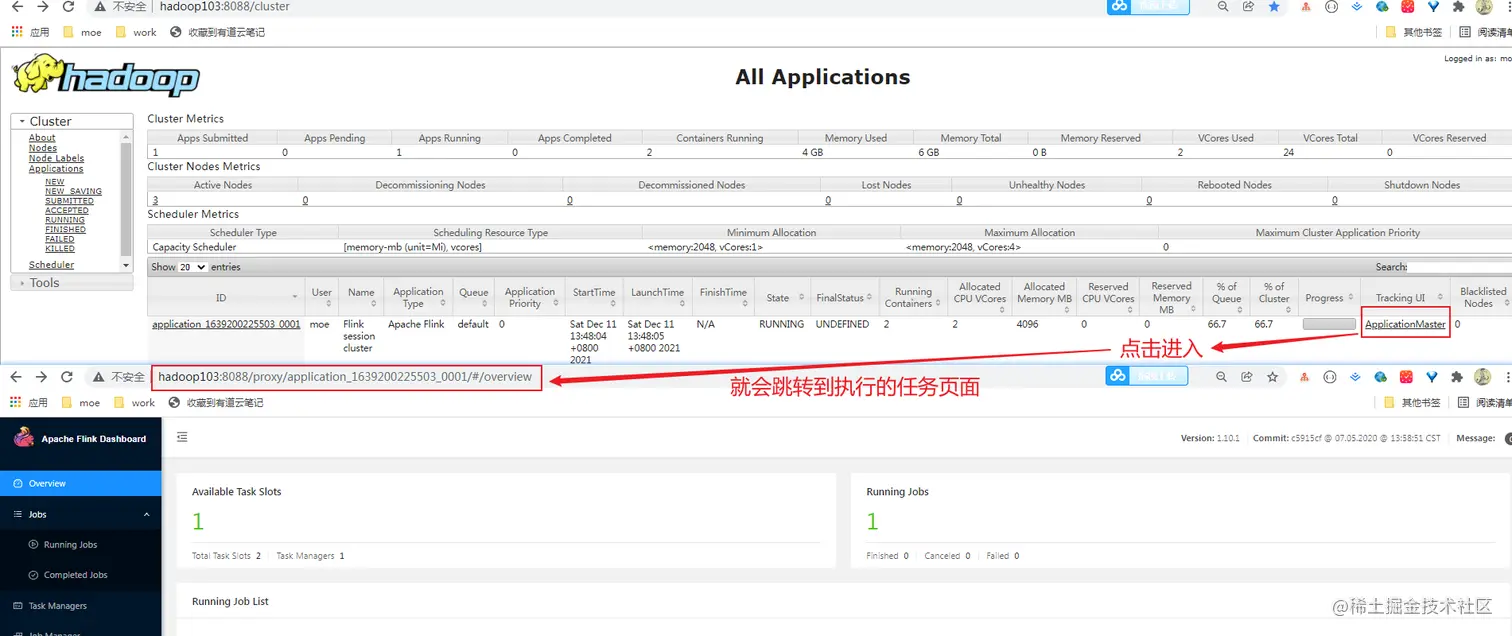Click the blue diamond extension in the Hadoop browser

click(1432, 6)
